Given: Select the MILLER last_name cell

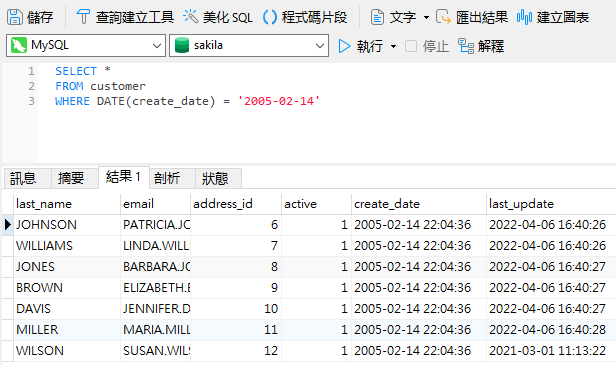Looking at the screenshot, I should (x=67, y=330).
